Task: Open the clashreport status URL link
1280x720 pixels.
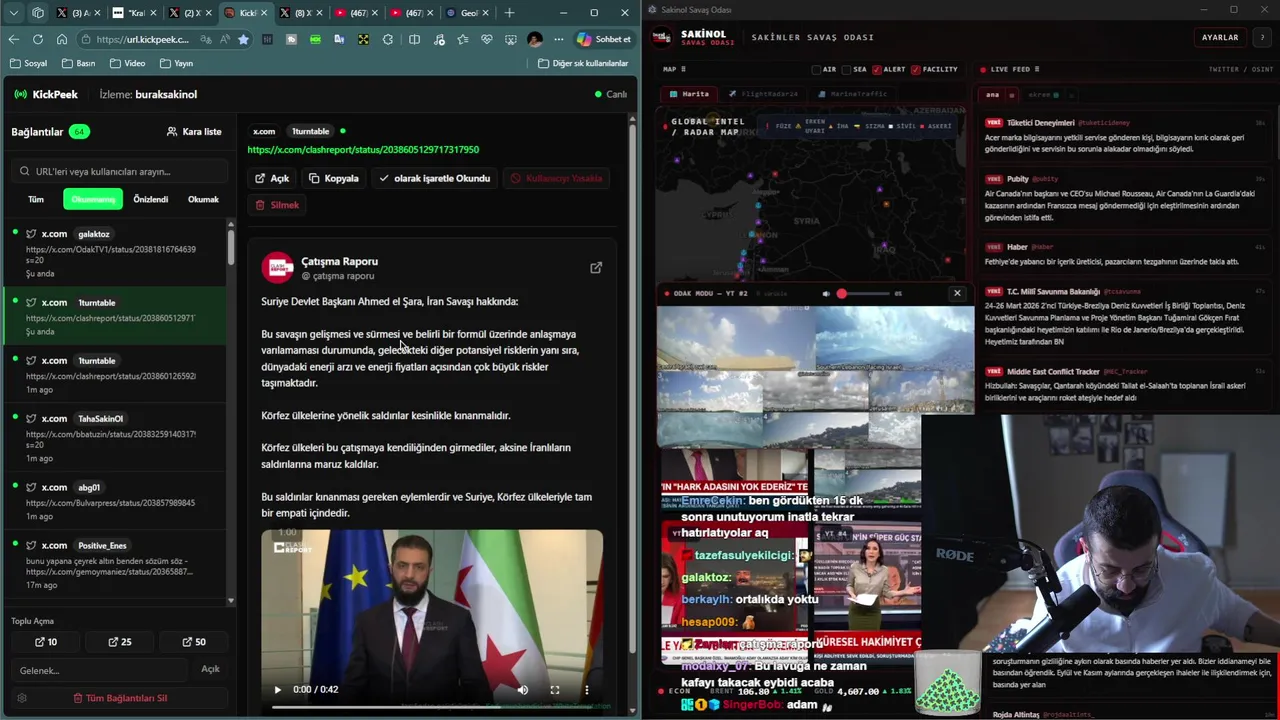Action: point(363,149)
